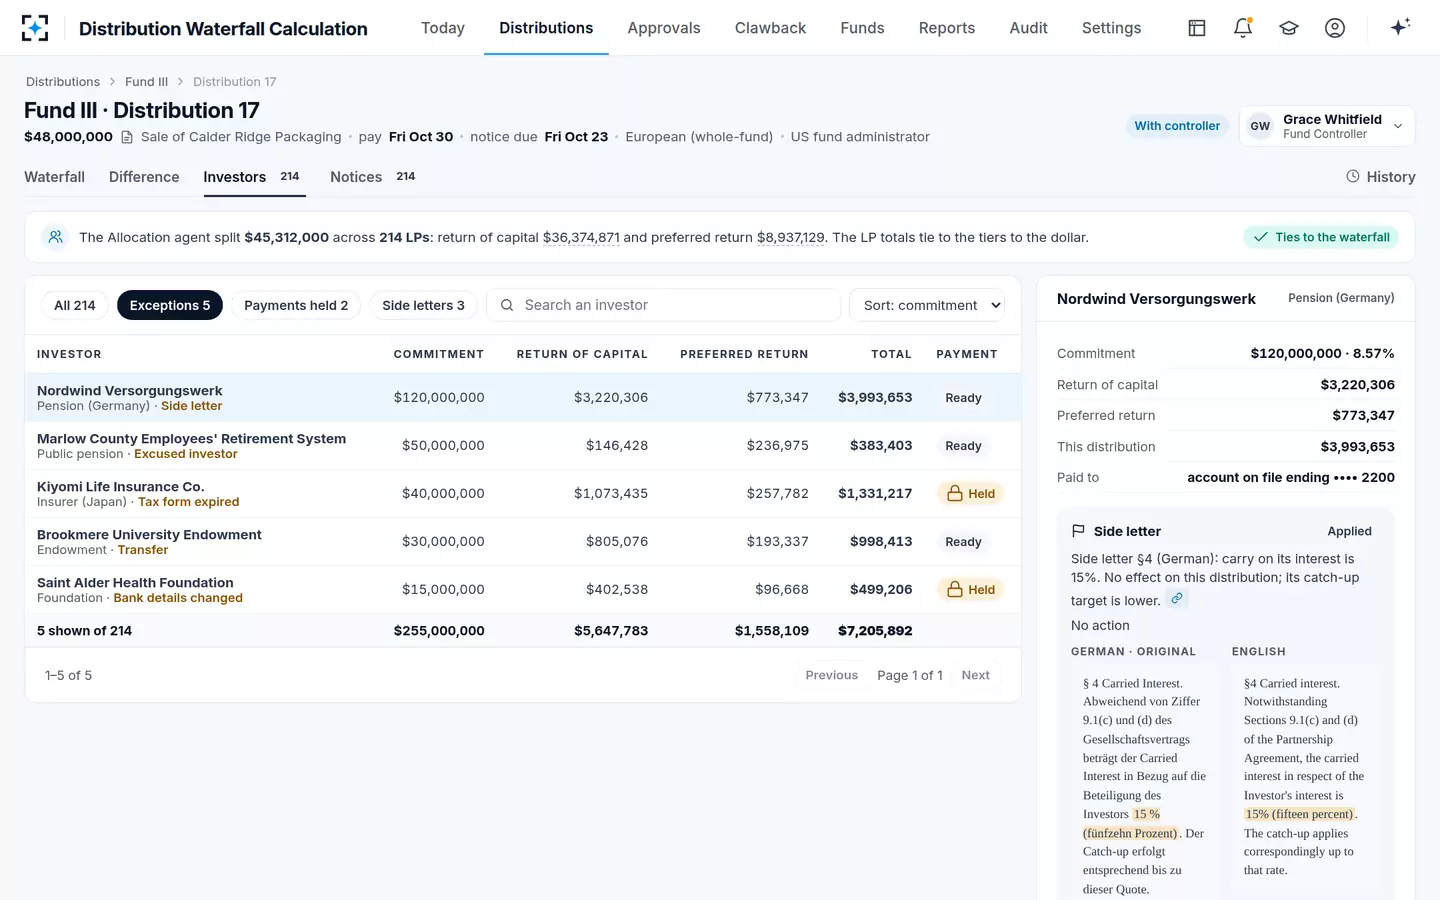
Task: Open the Audit nav tab
Action: 1028,28
